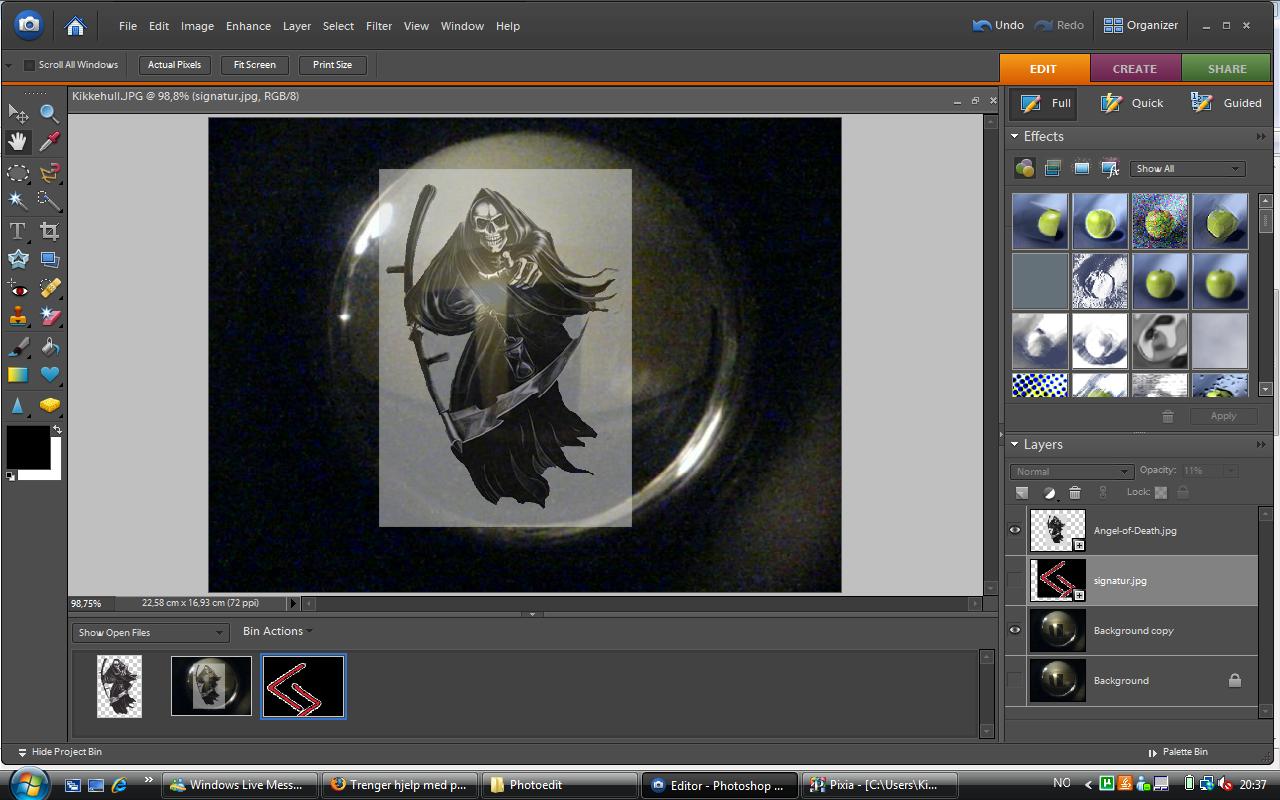This screenshot has height=800, width=1280.
Task: Open the Bin Actions menu
Action: coord(277,631)
